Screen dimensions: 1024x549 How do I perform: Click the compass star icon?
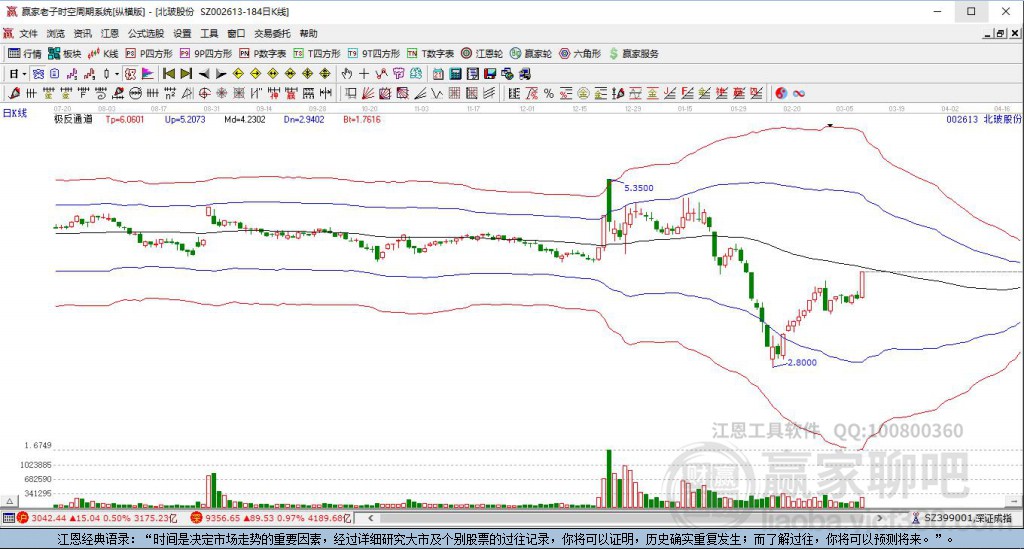(221, 93)
